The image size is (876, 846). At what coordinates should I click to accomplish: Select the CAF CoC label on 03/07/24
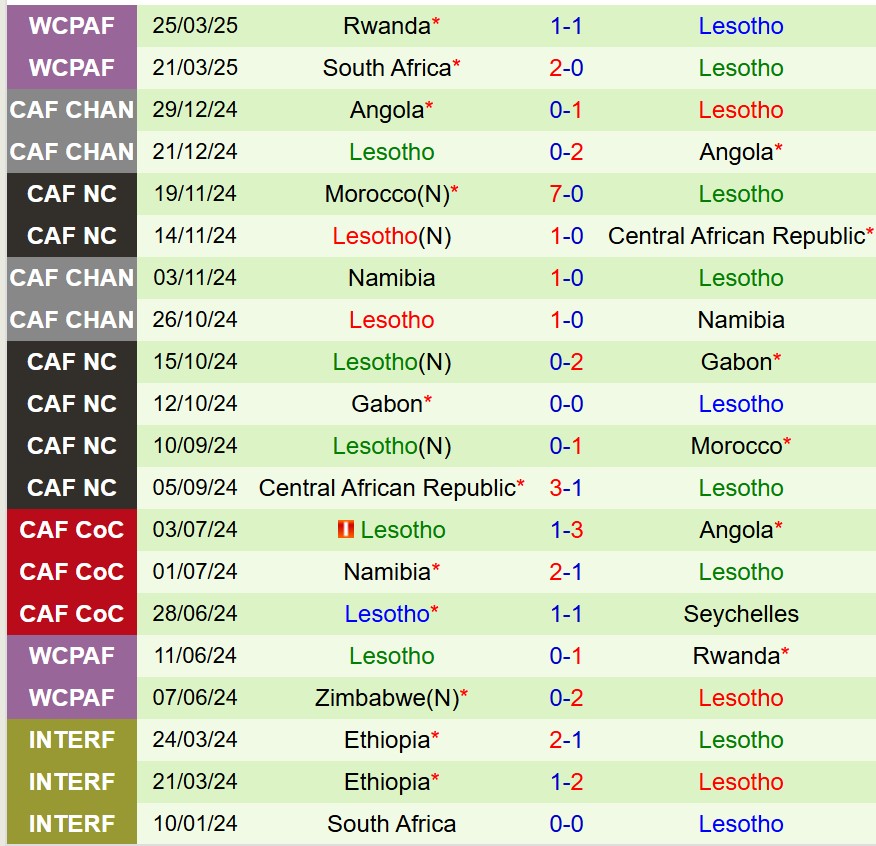[x=71, y=530]
